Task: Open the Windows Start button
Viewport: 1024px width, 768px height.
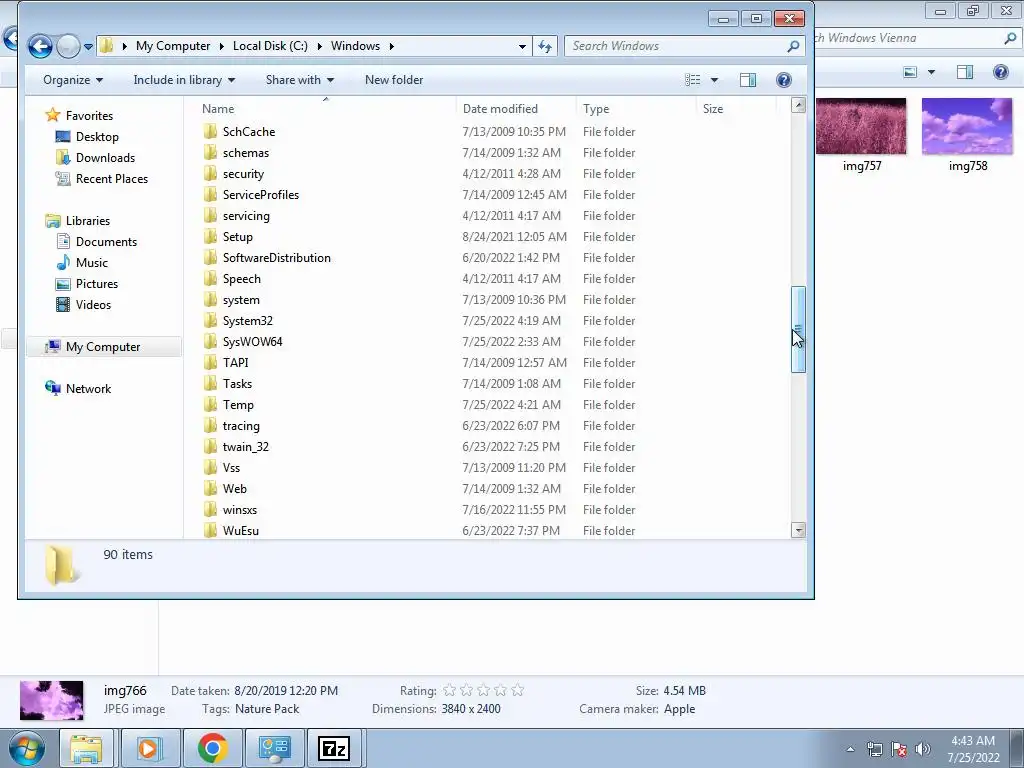Action: [x=26, y=748]
